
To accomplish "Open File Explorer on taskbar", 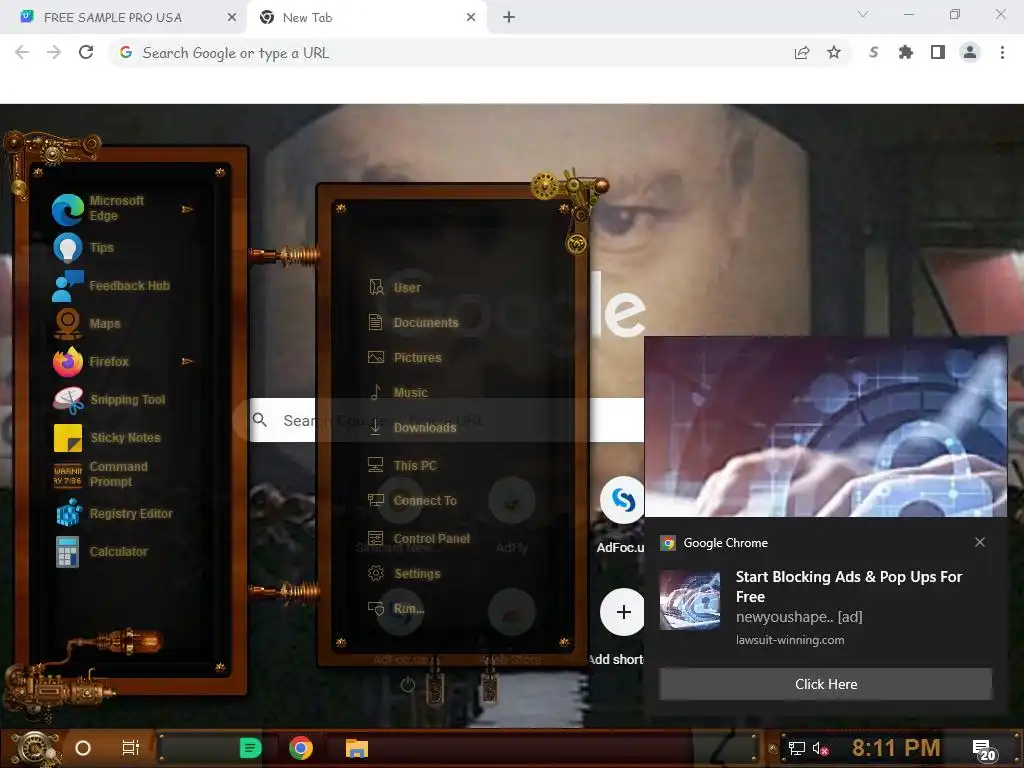I will tap(357, 748).
